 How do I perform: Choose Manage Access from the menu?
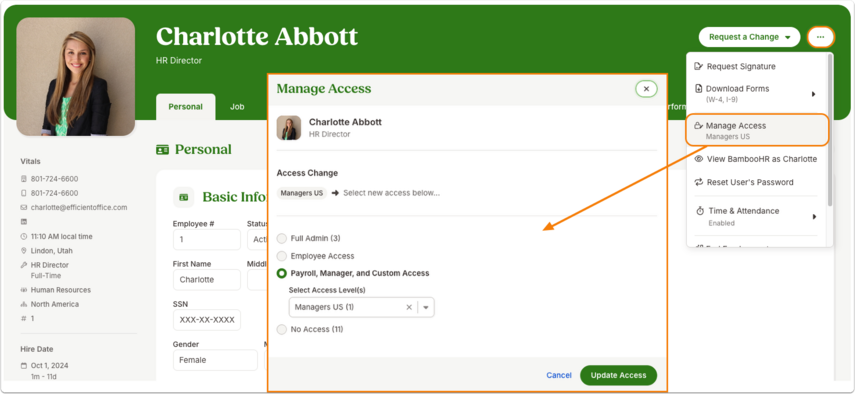coord(757,130)
